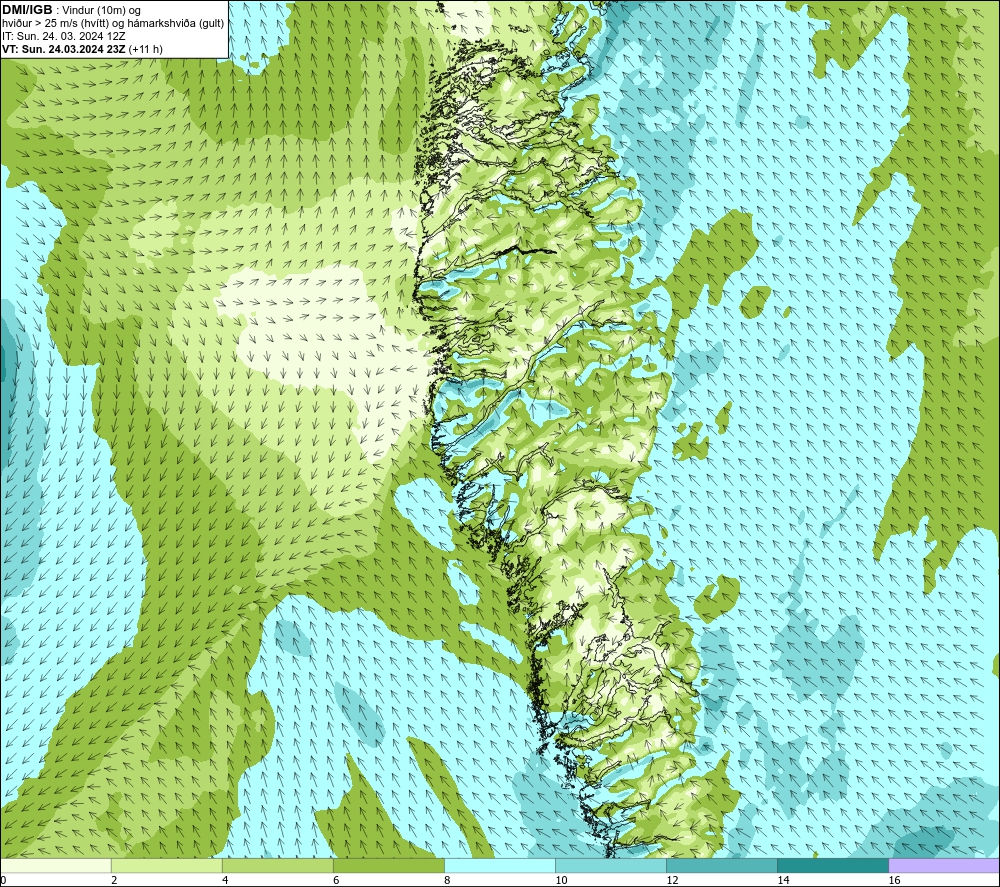This screenshot has height=887, width=1000.
Task: Click the scale label "10"
Action: point(561,881)
